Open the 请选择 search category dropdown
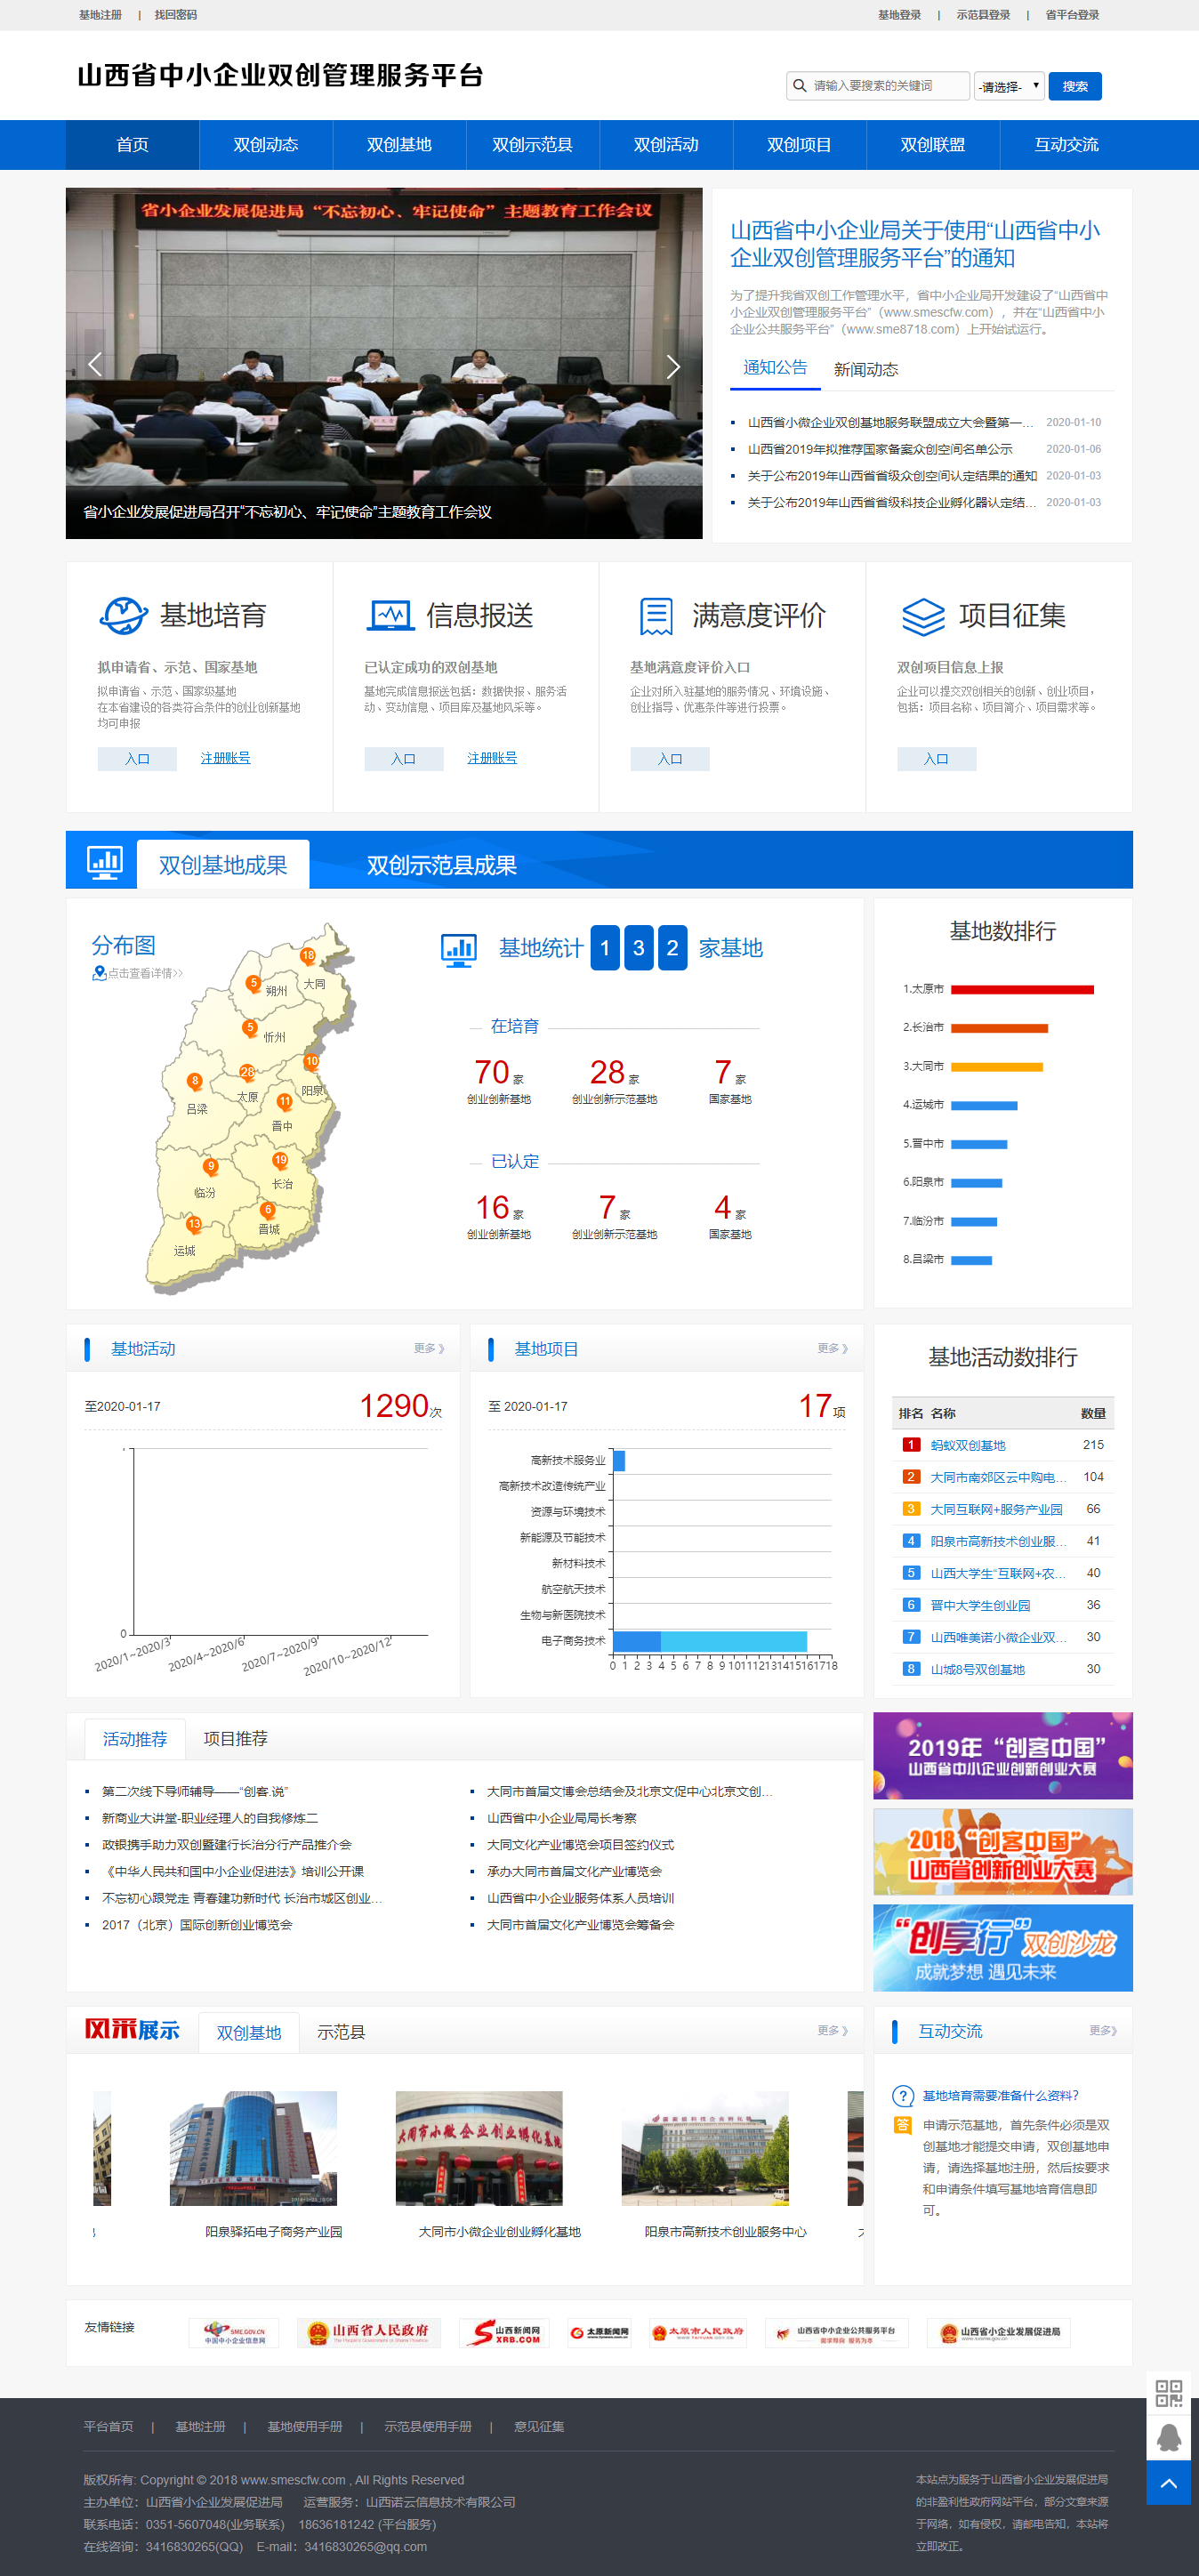Viewport: 1199px width, 2576px height. point(1009,86)
